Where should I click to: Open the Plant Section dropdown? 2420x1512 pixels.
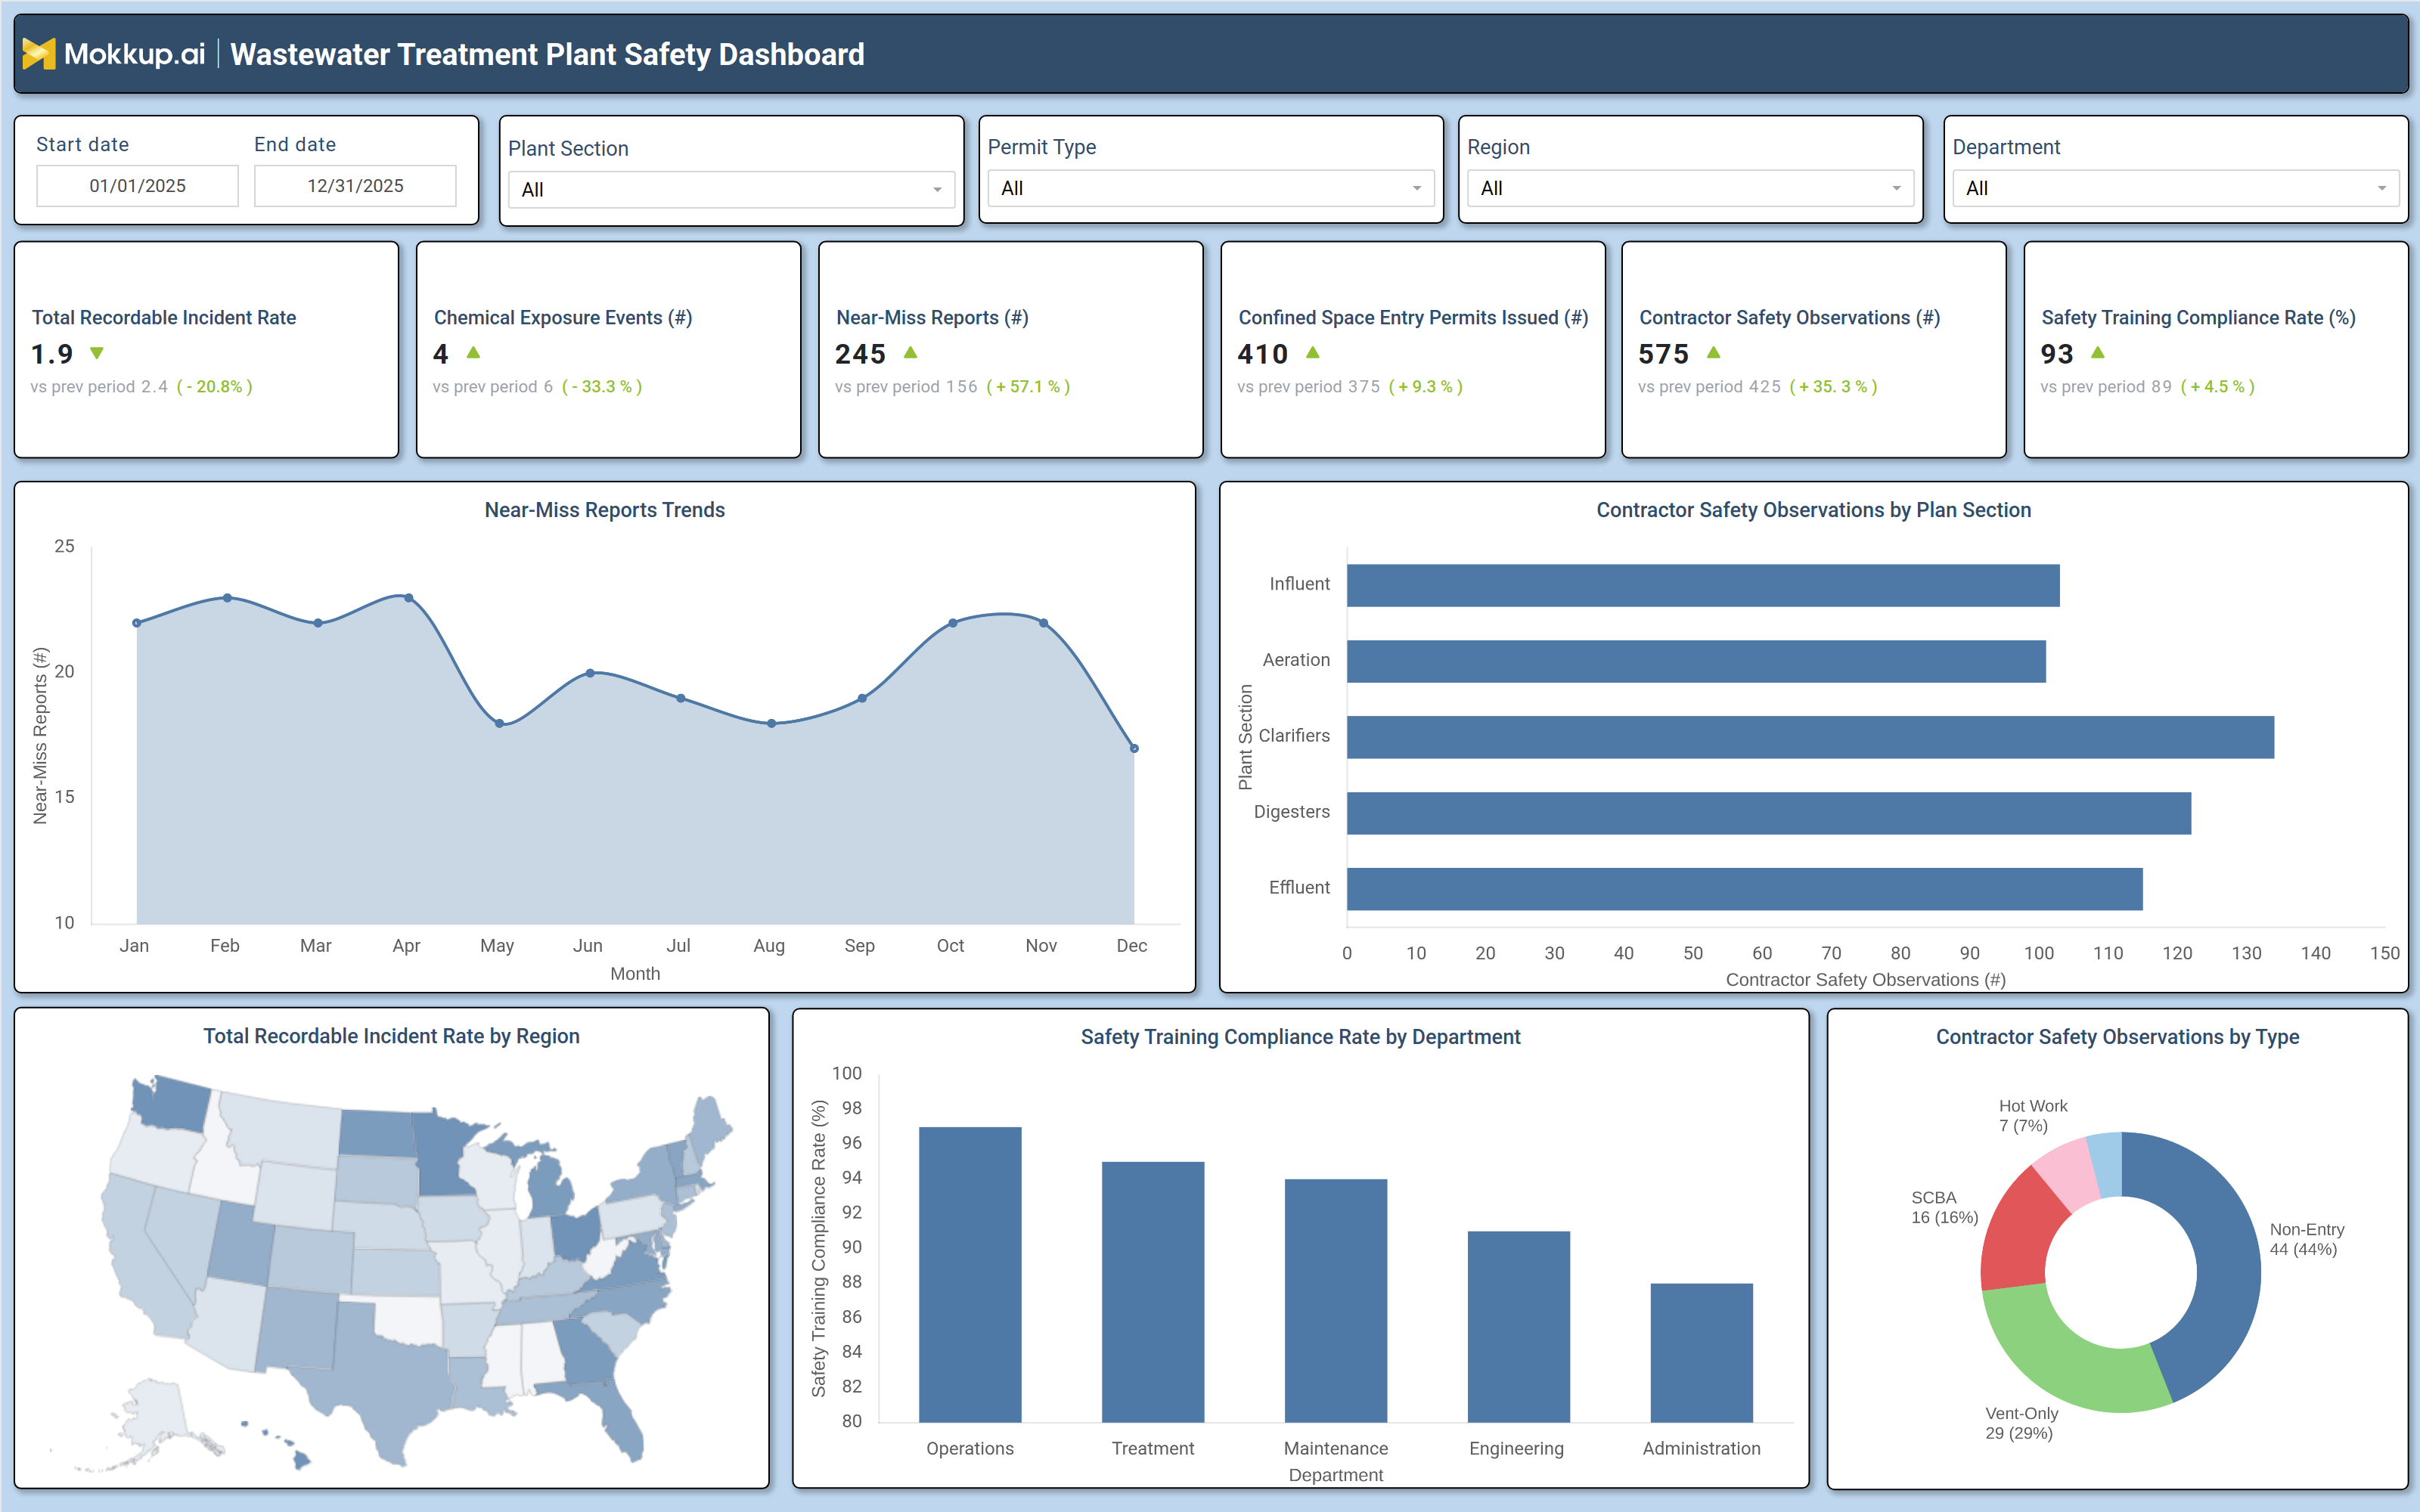pos(731,189)
